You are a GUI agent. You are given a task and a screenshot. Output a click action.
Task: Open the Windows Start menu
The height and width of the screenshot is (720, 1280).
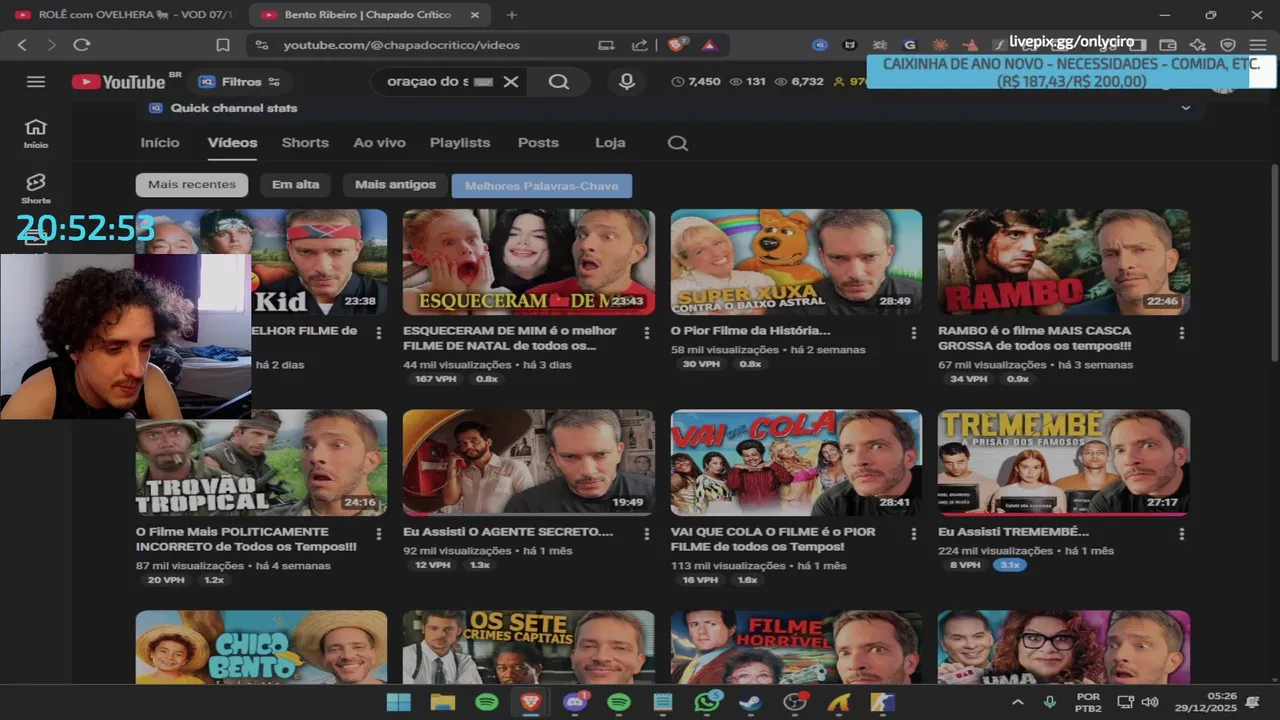(x=398, y=702)
